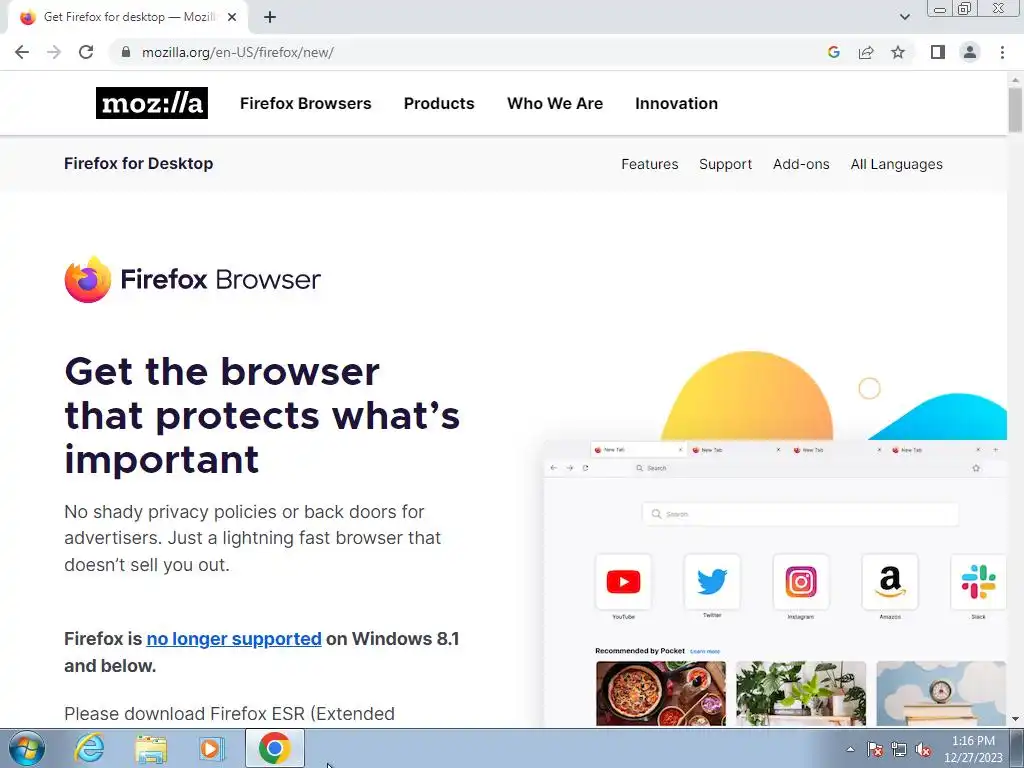
Task: Open the Innovation menu
Action: coord(677,103)
